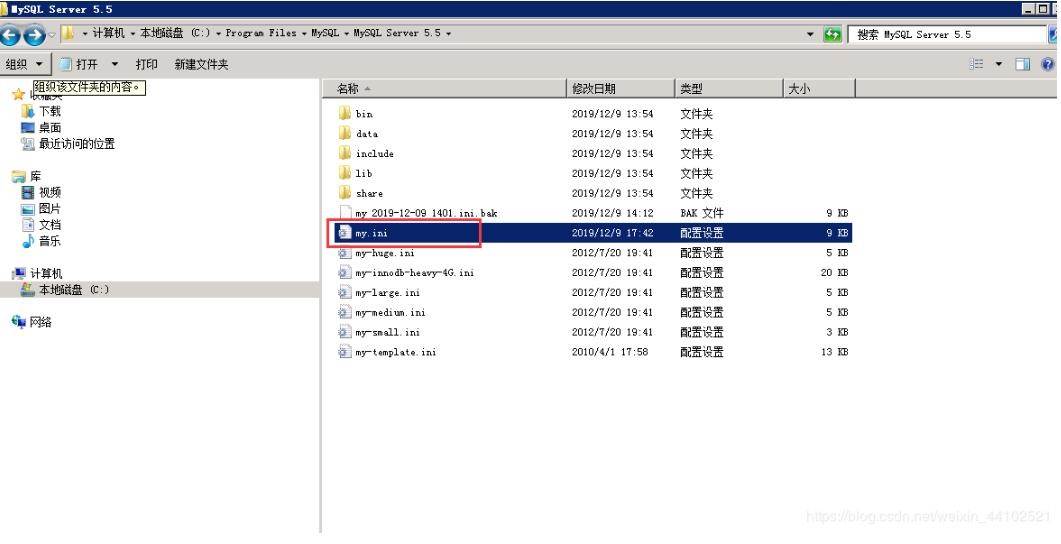The height and width of the screenshot is (544, 1061).
Task: Refresh the folder with the green refresh icon
Action: point(832,34)
